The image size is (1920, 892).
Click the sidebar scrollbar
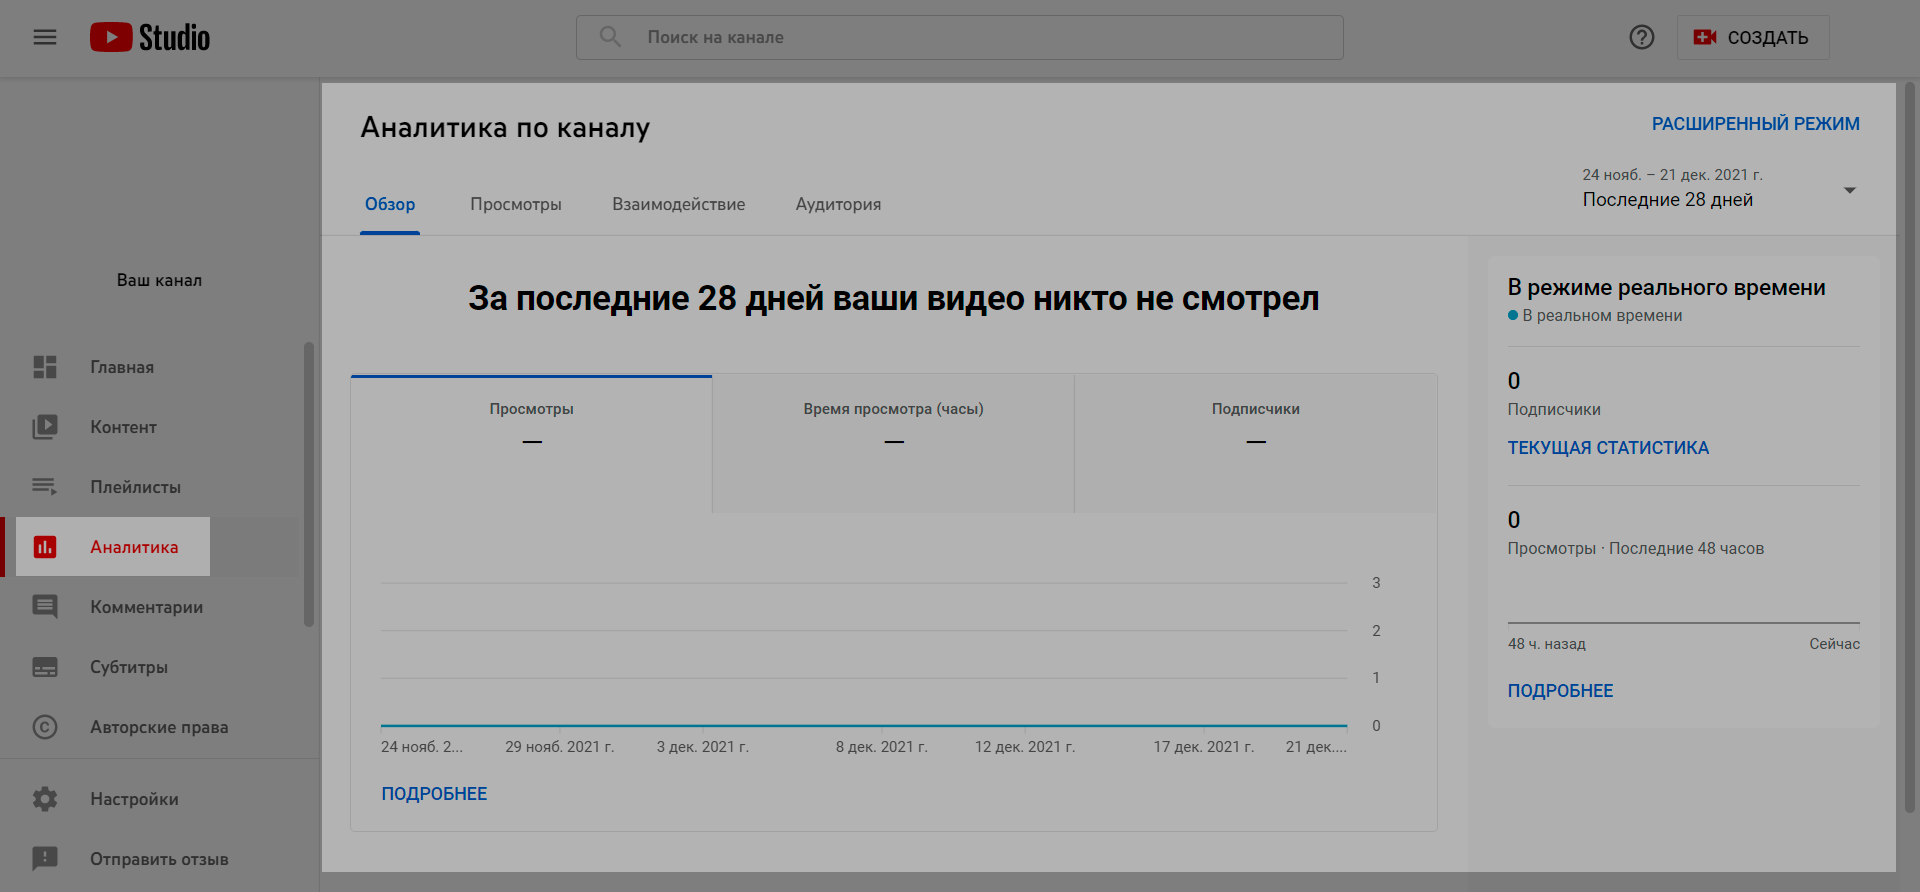click(x=309, y=485)
